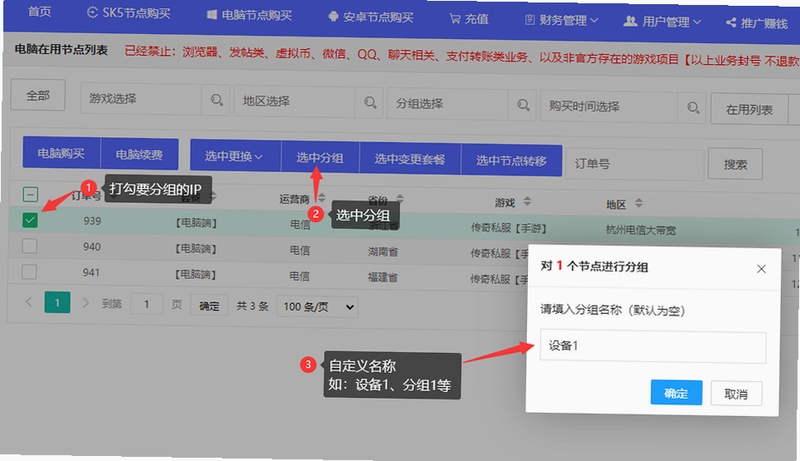The width and height of the screenshot is (800, 461).
Task: Click the 电脑购买 button
Action: coord(61,153)
